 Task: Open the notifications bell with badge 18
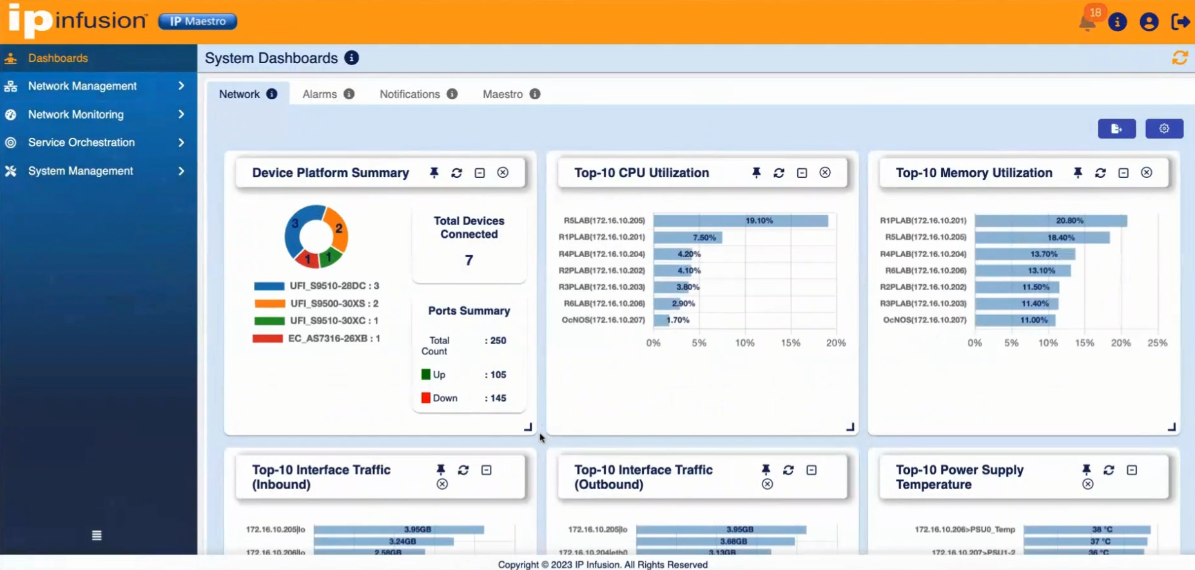click(x=1088, y=22)
